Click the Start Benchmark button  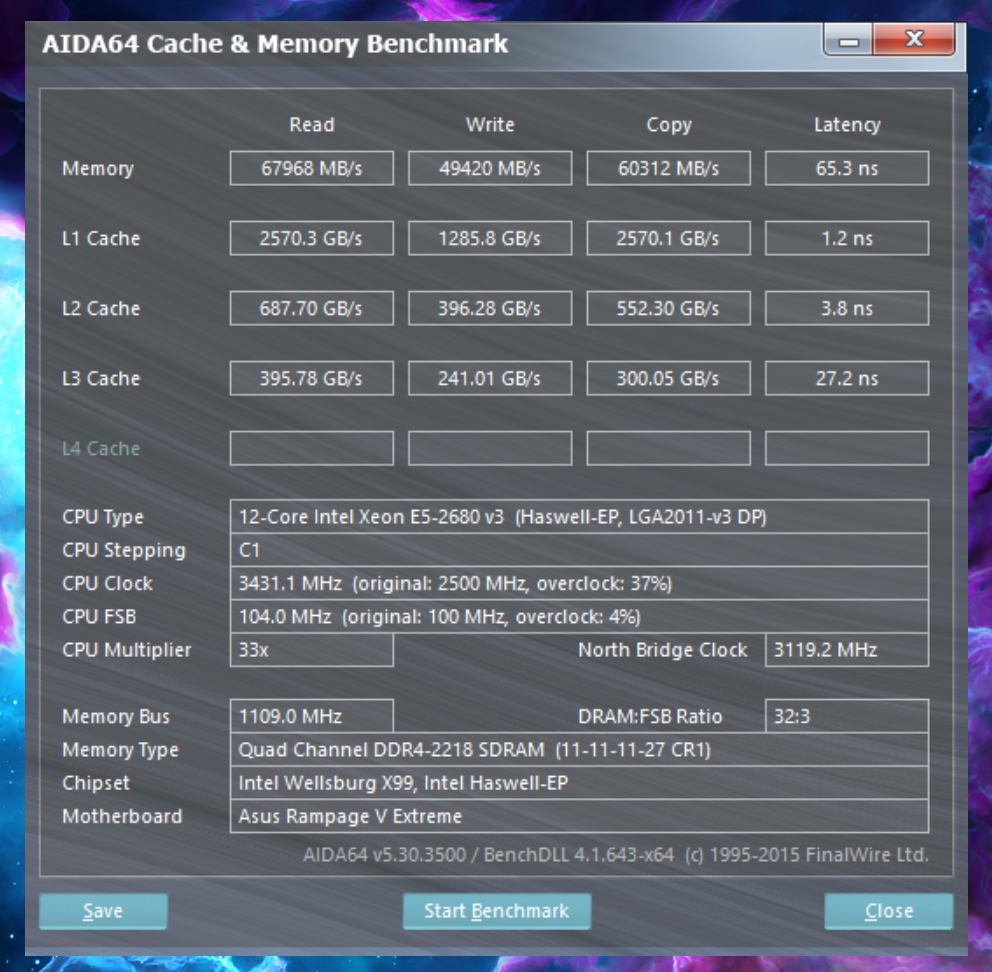coord(497,911)
